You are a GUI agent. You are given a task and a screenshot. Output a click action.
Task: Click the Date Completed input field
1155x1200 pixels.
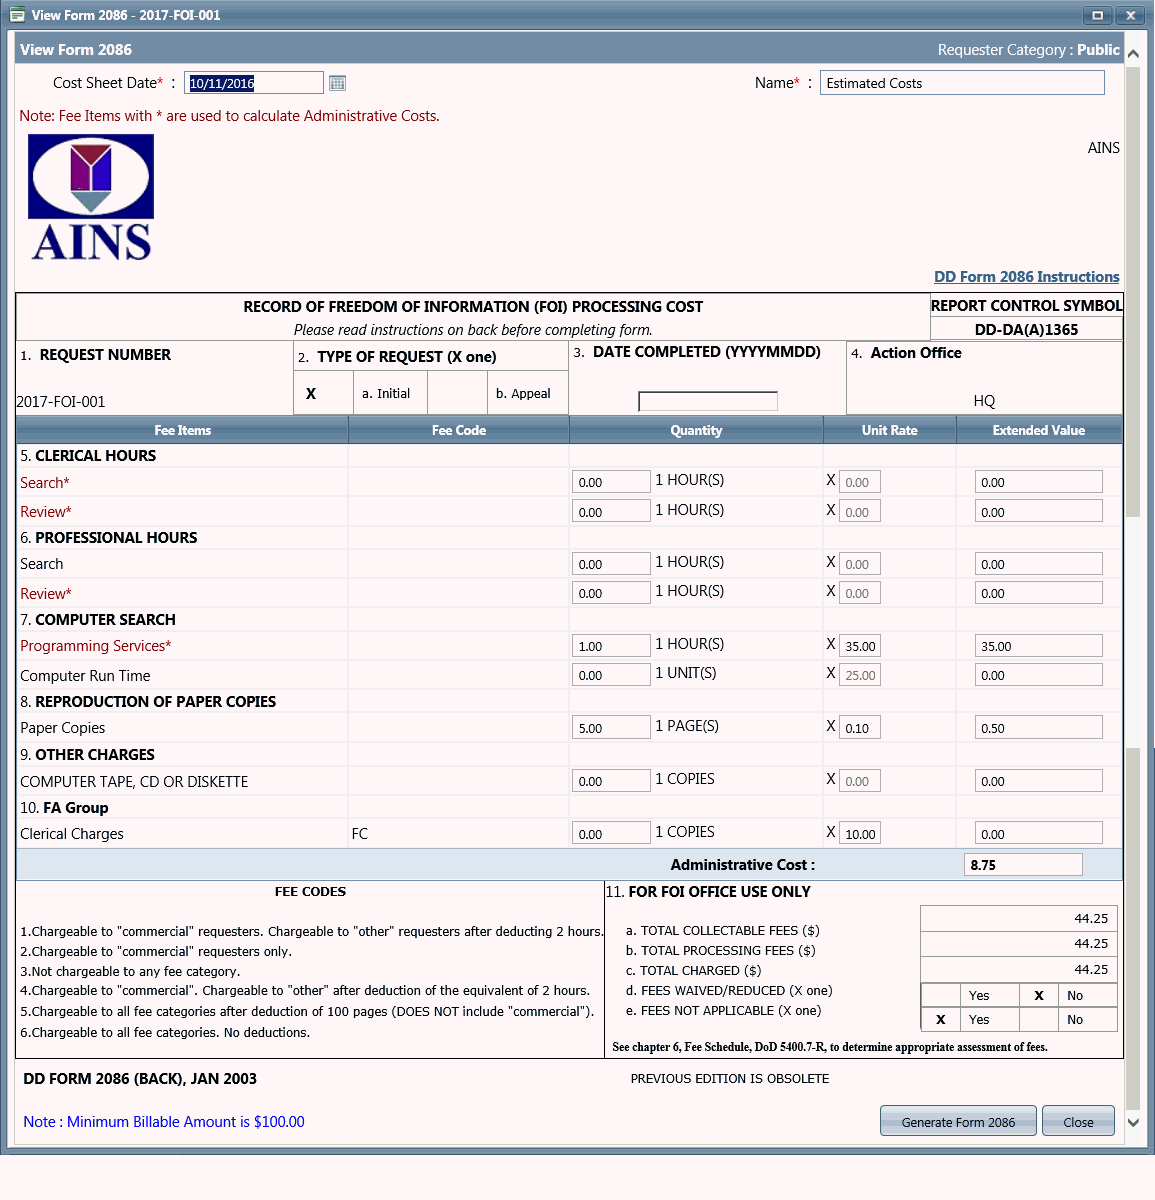point(708,401)
